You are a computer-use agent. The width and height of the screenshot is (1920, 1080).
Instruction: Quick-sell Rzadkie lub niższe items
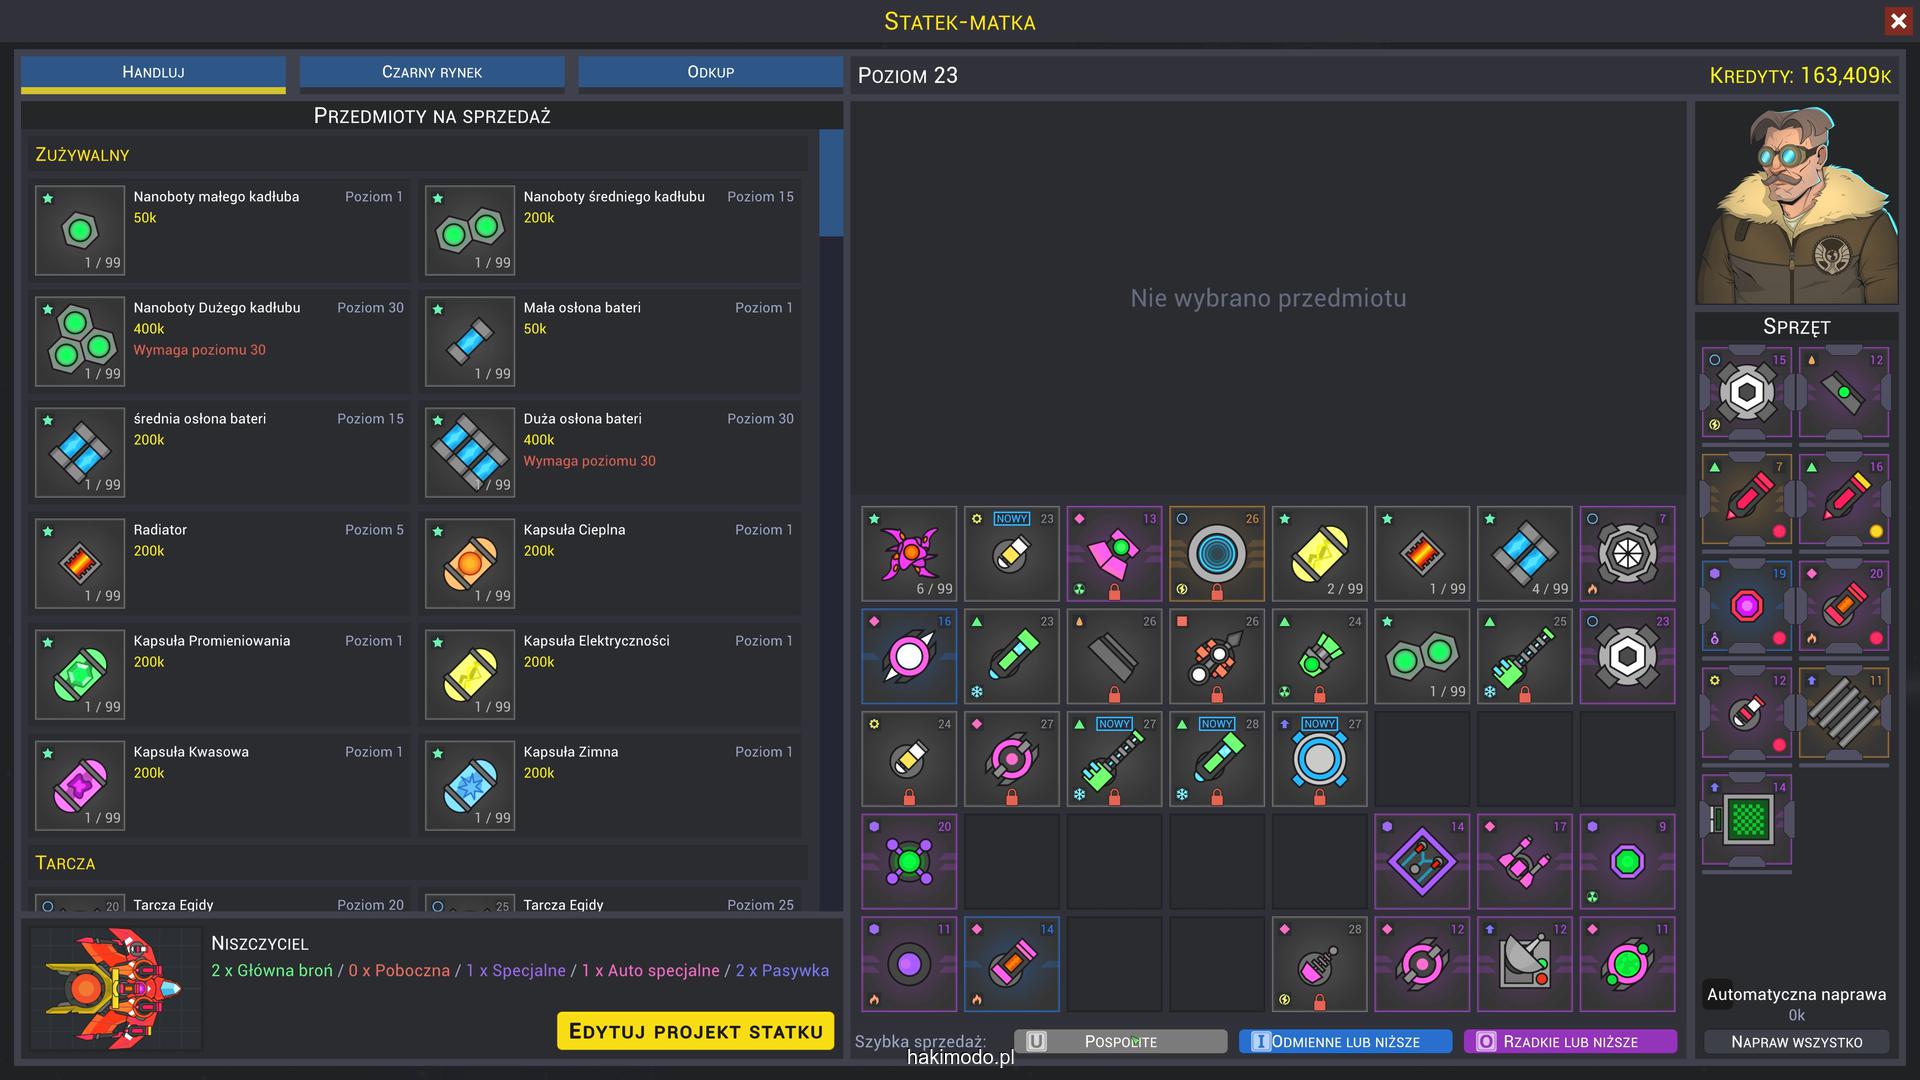click(1570, 1042)
